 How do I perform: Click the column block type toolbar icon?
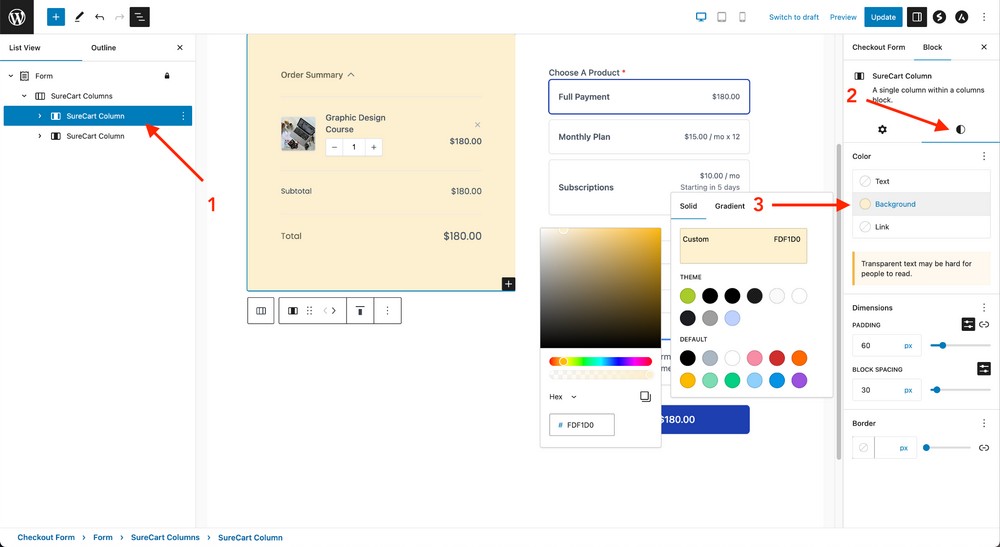[x=293, y=311]
